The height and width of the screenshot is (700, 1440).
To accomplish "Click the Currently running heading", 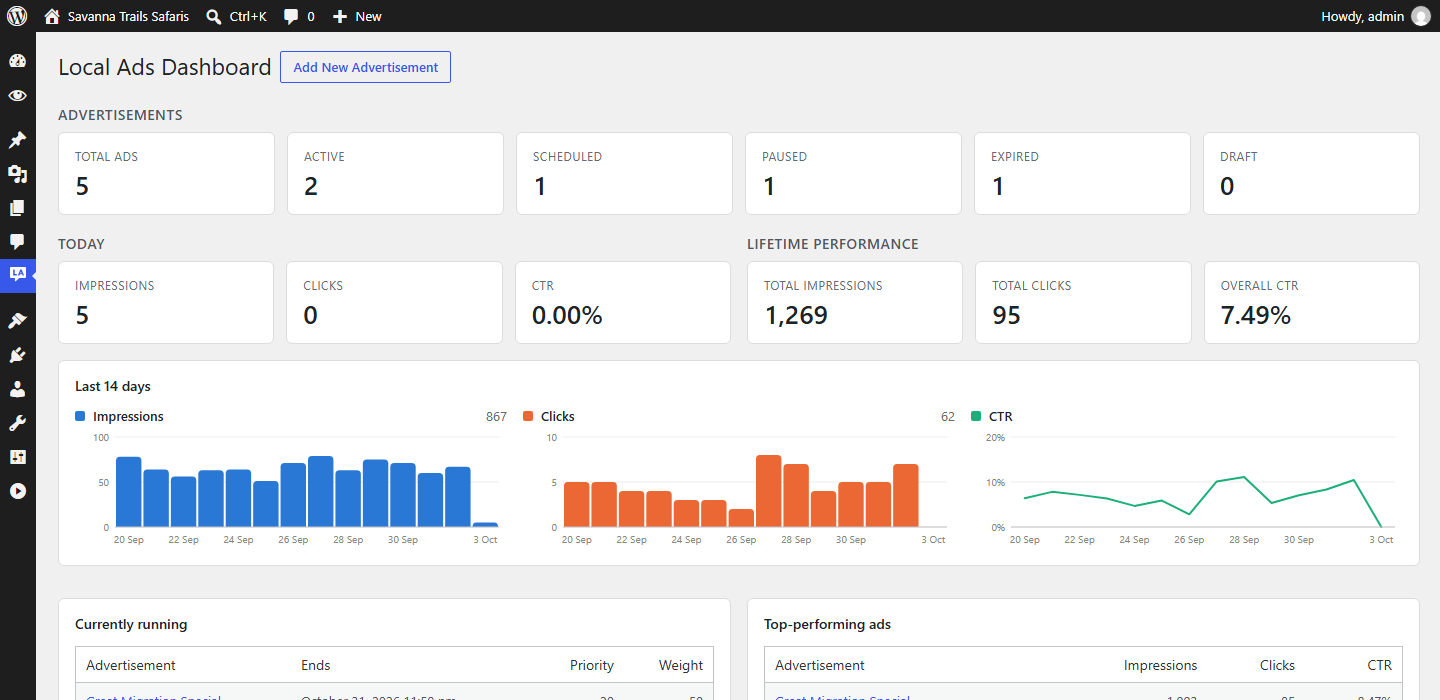I will [x=131, y=624].
